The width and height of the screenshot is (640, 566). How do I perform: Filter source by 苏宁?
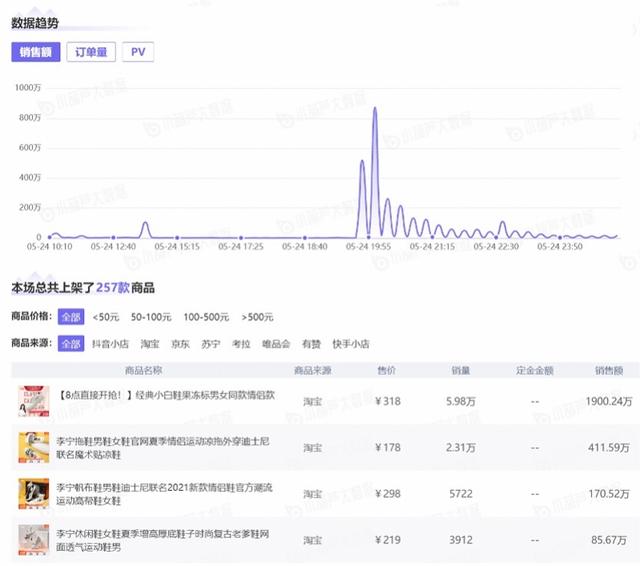(211, 344)
